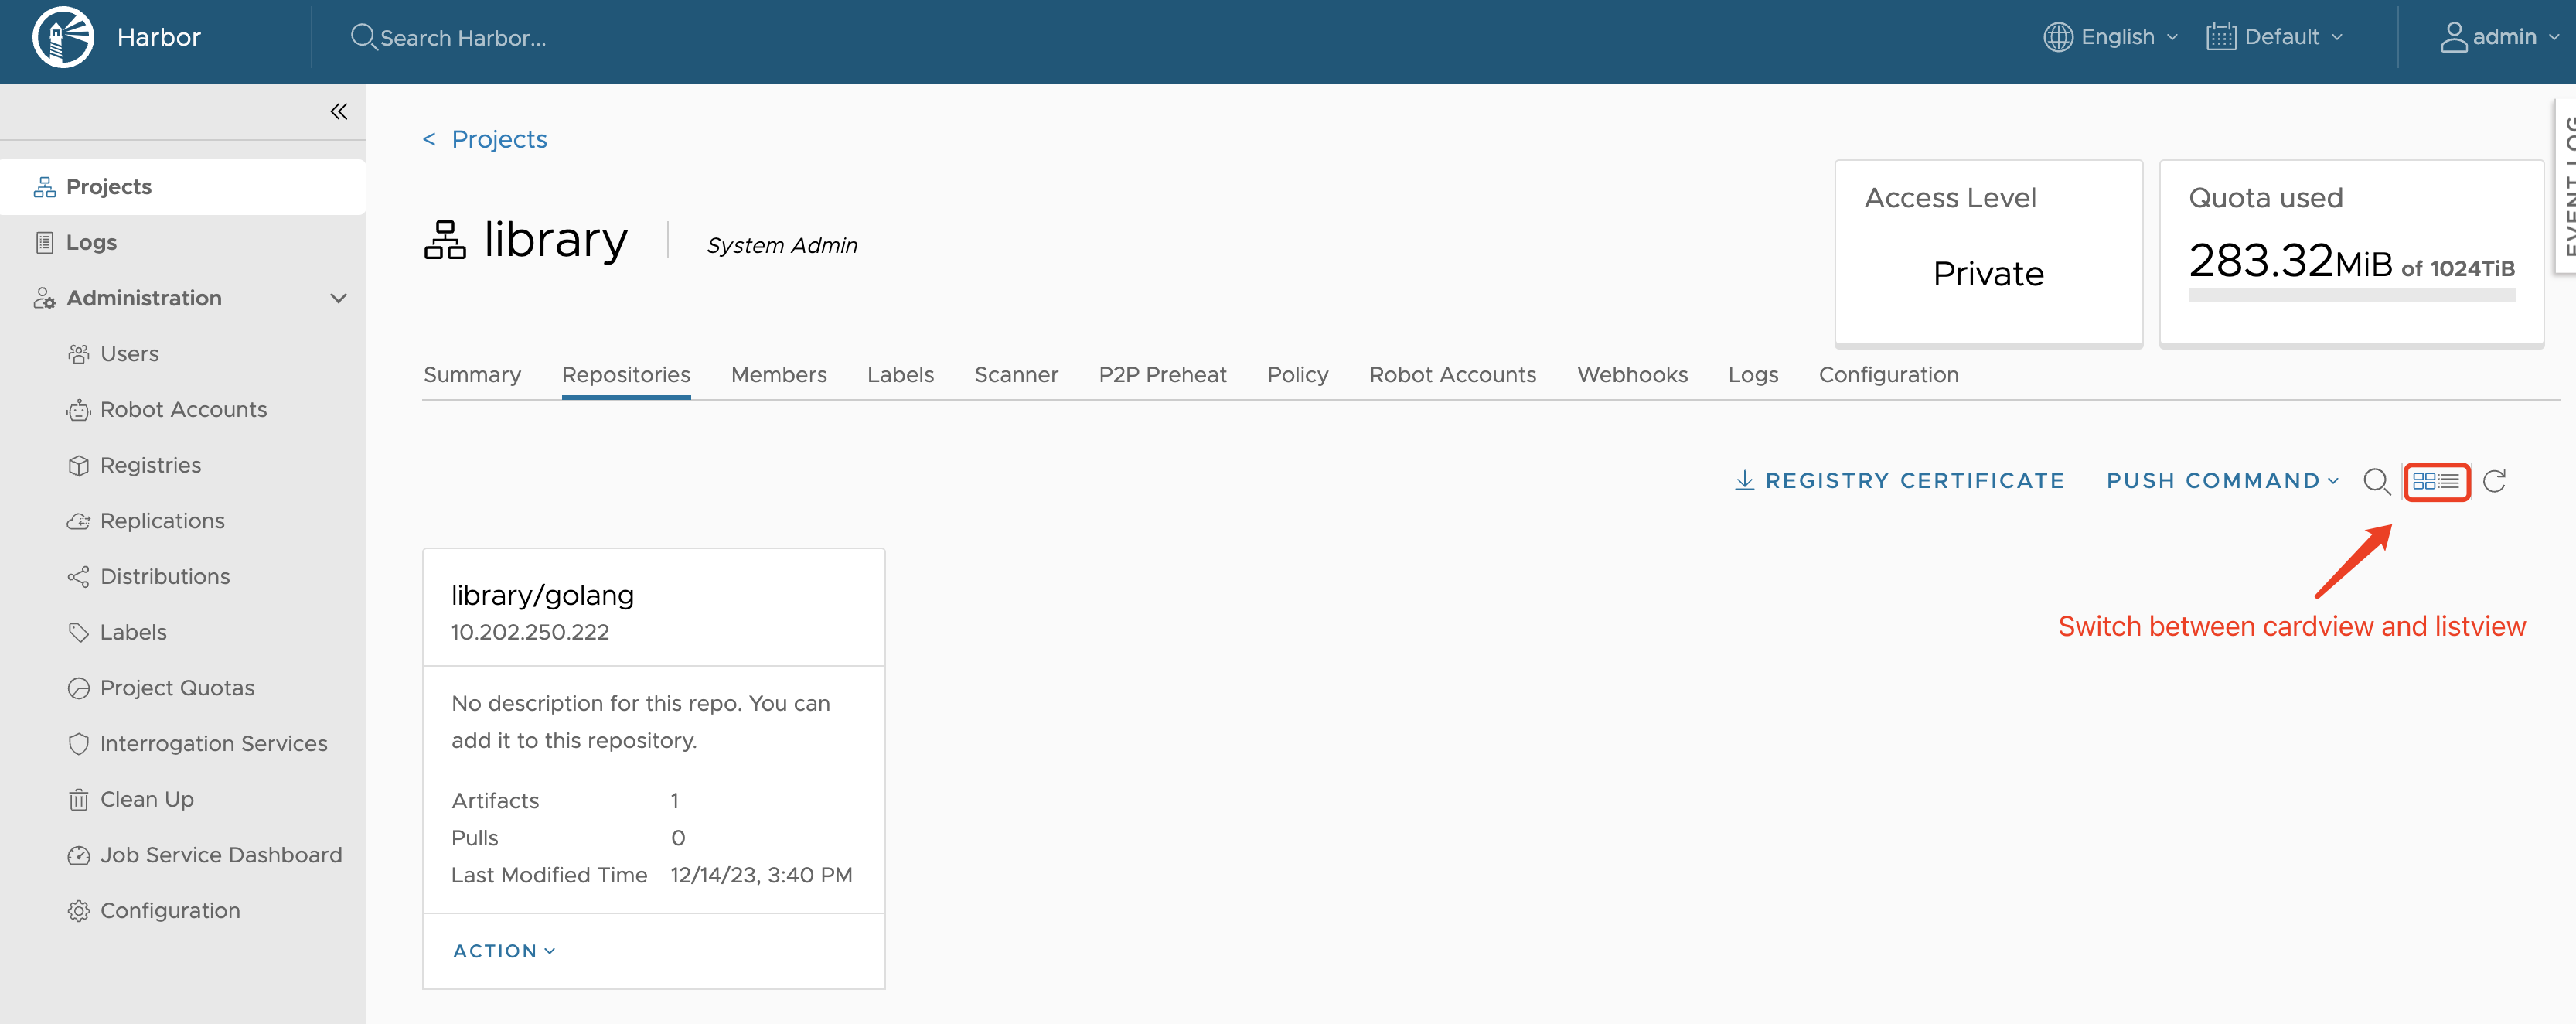Switch to the Webhooks tab
2576x1024 pixels.
1632,374
